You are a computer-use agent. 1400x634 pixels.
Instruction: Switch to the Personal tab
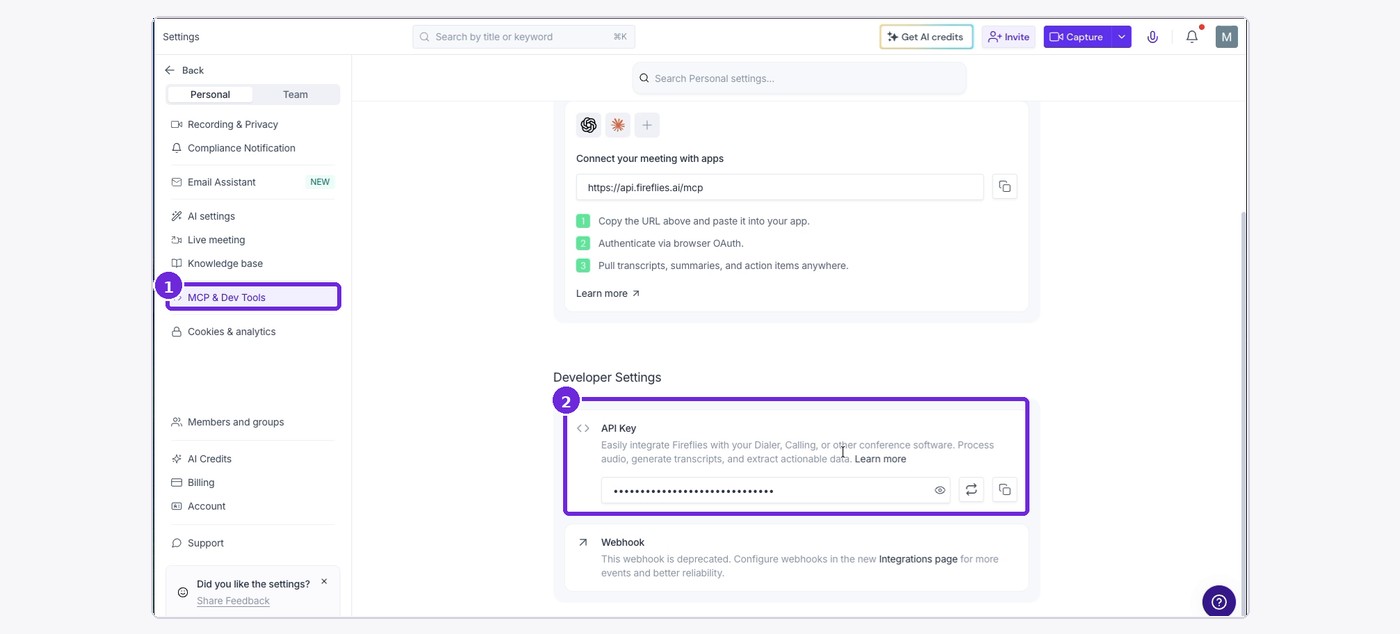pyautogui.click(x=210, y=95)
